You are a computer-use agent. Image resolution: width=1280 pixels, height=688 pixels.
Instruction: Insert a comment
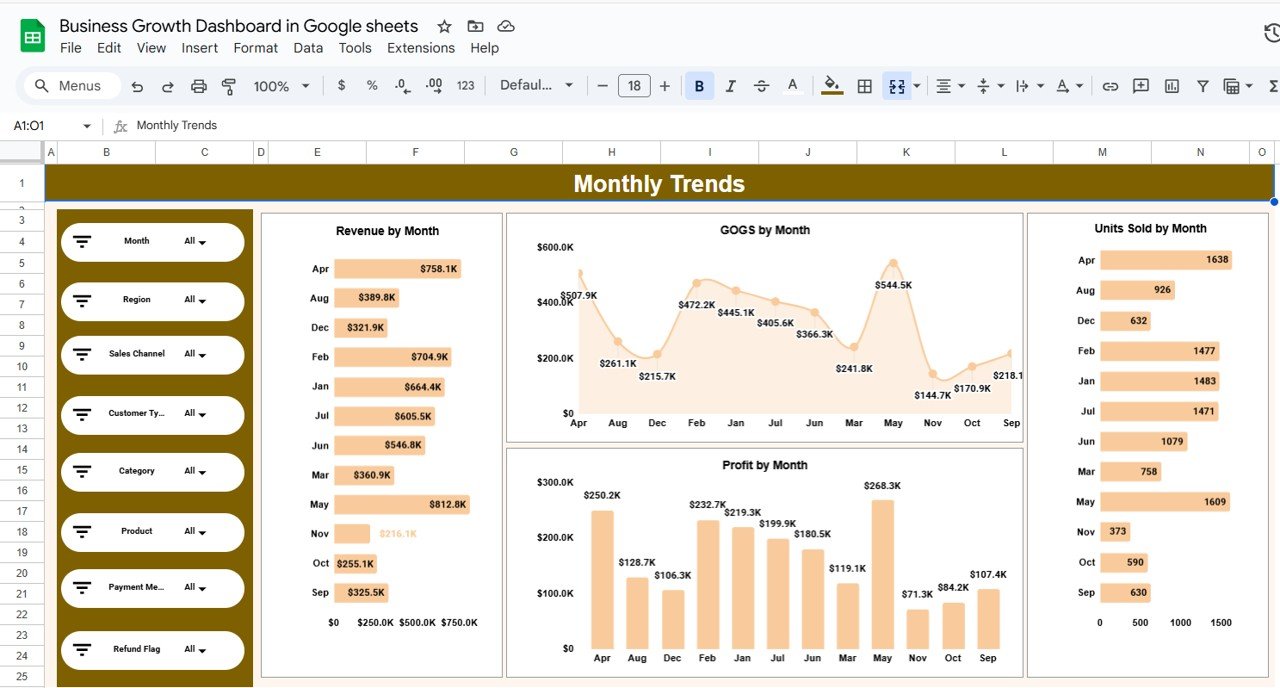coord(1141,86)
